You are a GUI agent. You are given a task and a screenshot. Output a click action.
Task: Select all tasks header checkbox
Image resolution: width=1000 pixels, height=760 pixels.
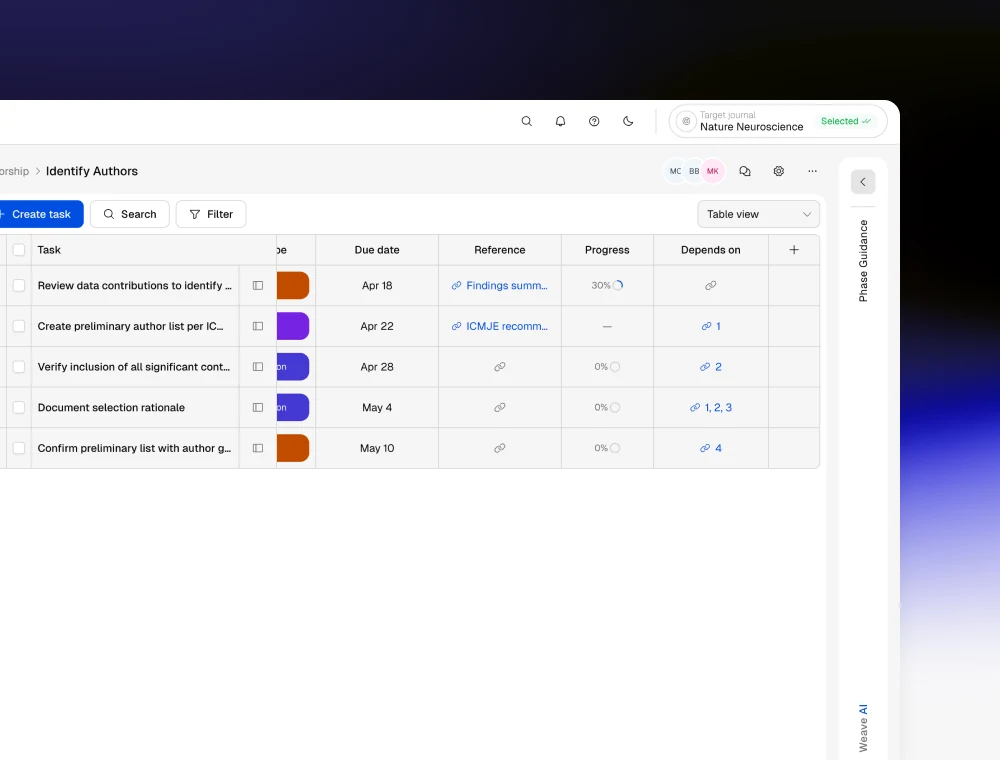click(x=19, y=250)
